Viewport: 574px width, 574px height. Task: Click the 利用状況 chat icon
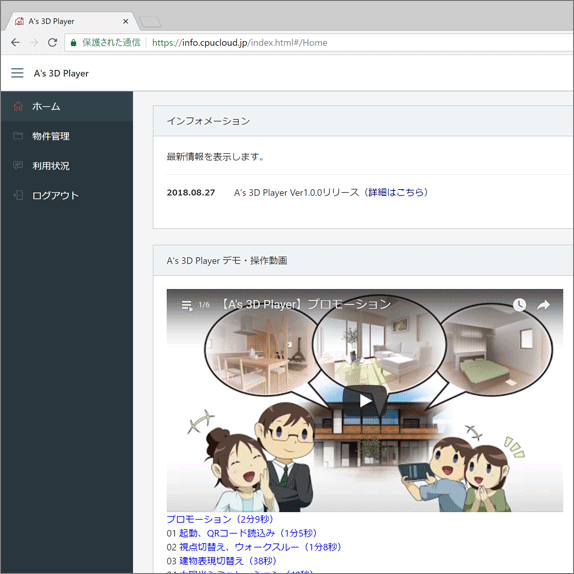18,165
